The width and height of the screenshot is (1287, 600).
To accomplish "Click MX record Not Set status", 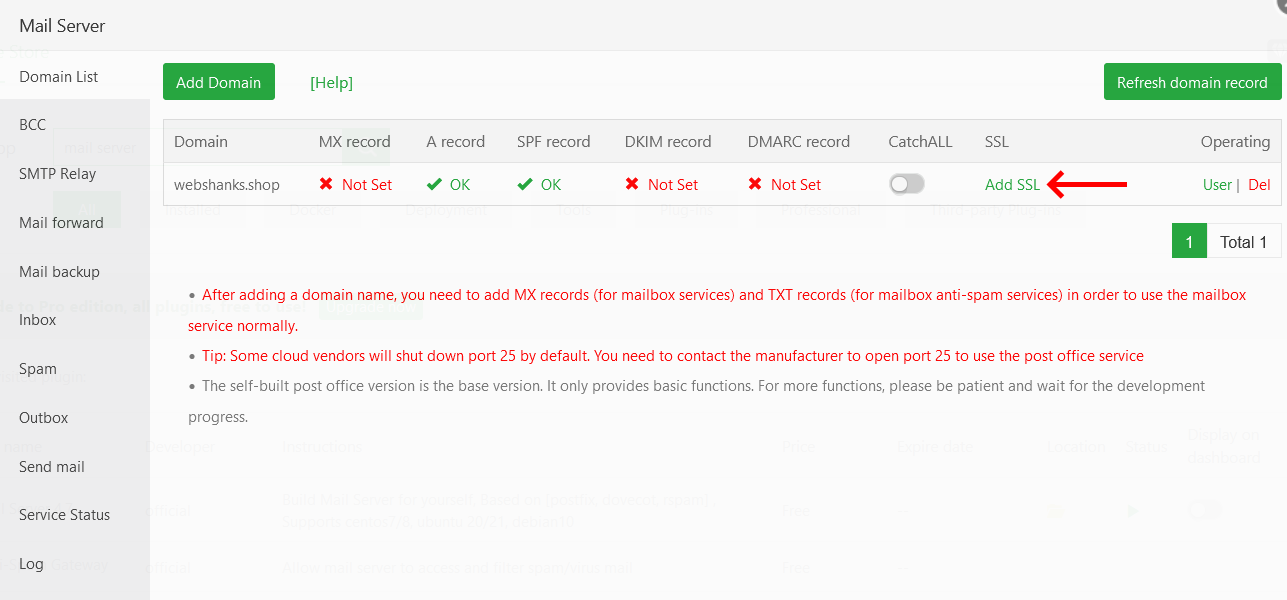I will point(356,185).
